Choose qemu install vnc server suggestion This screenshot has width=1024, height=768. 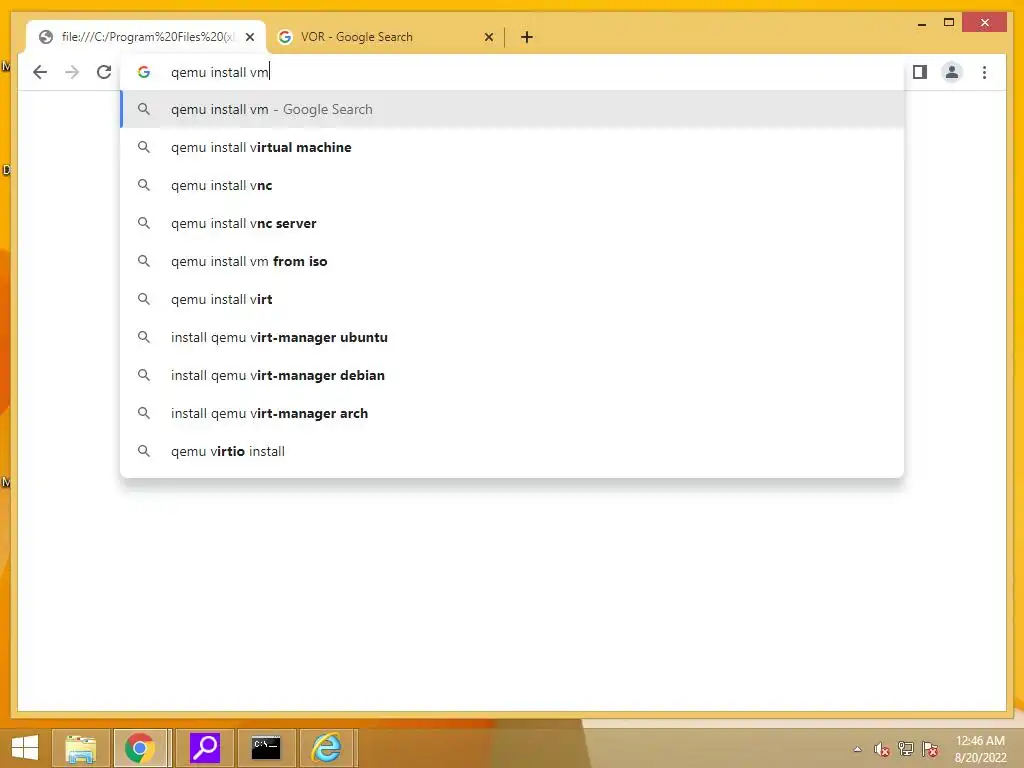[x=513, y=223]
